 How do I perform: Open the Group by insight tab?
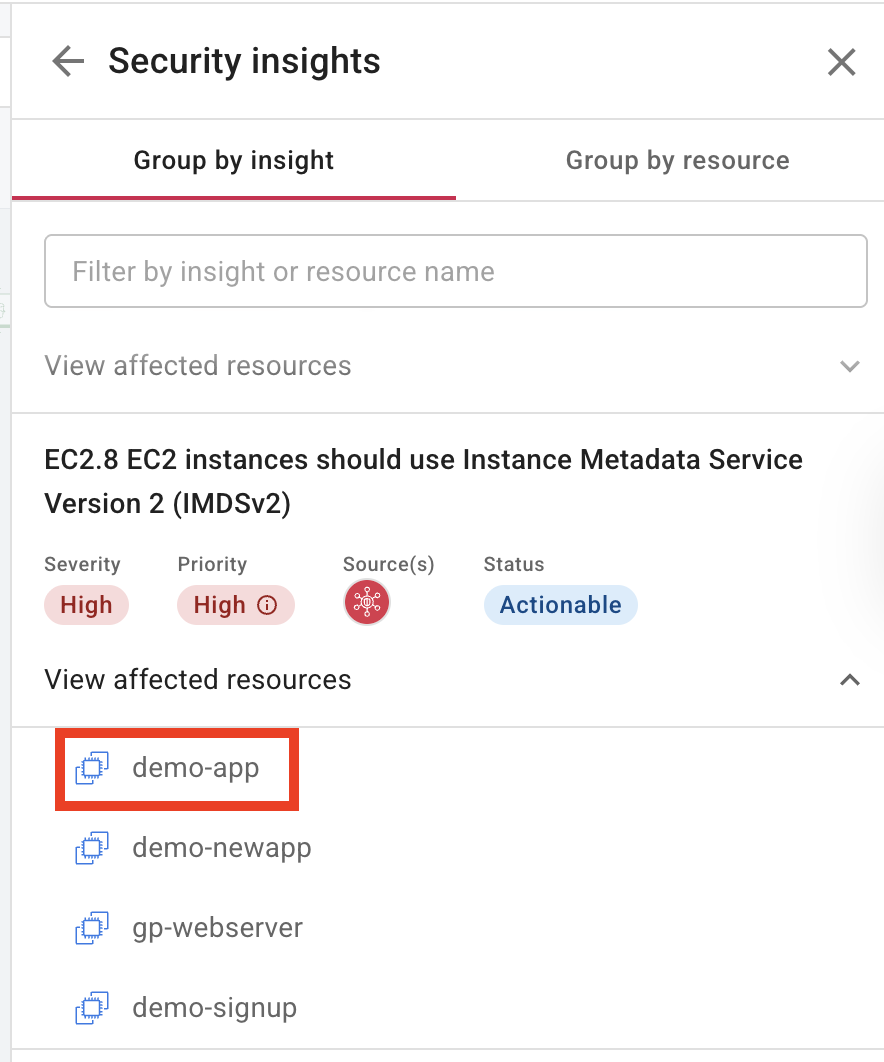click(x=233, y=160)
